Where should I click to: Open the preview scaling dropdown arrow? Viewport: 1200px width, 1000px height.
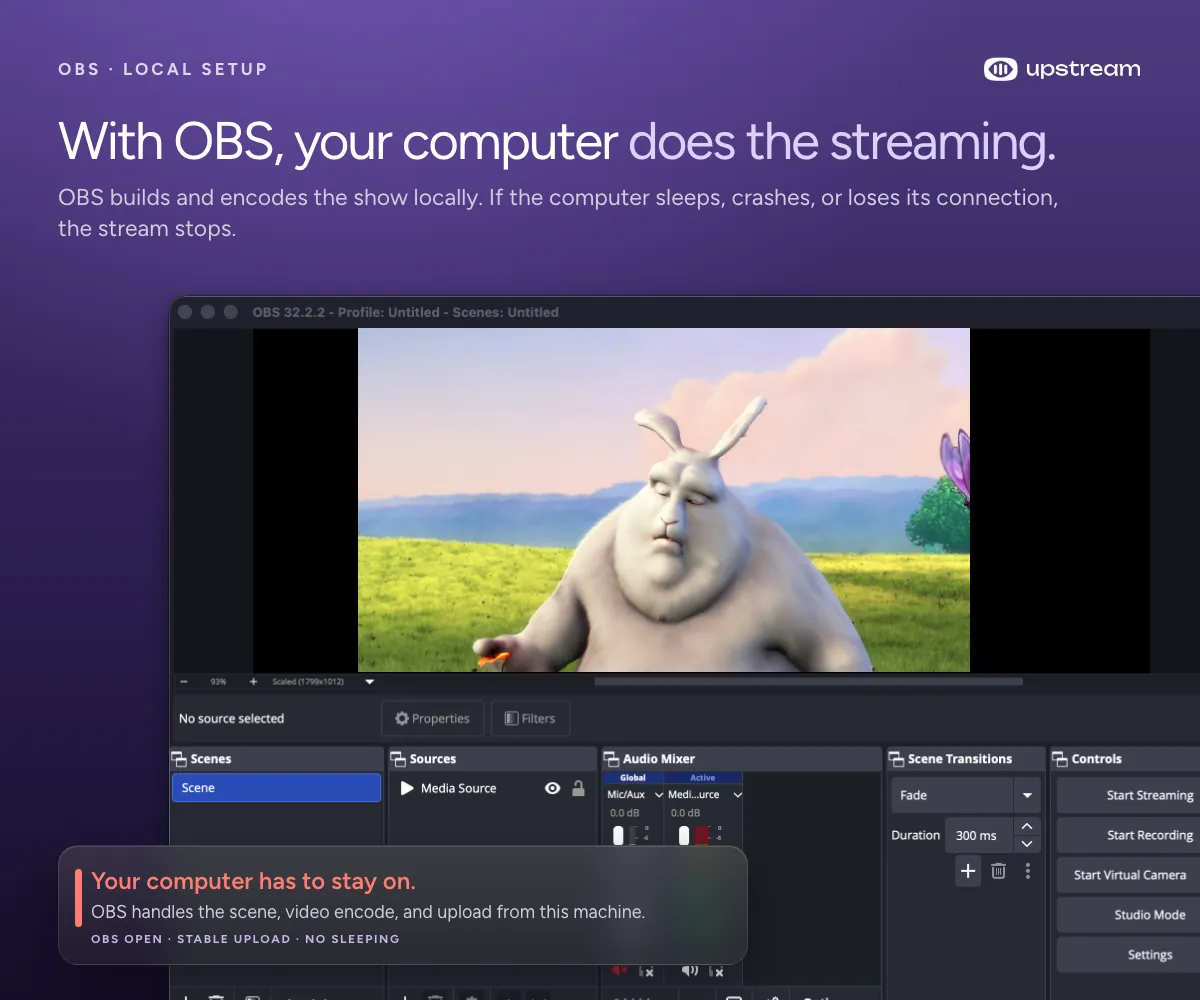pyautogui.click(x=370, y=682)
